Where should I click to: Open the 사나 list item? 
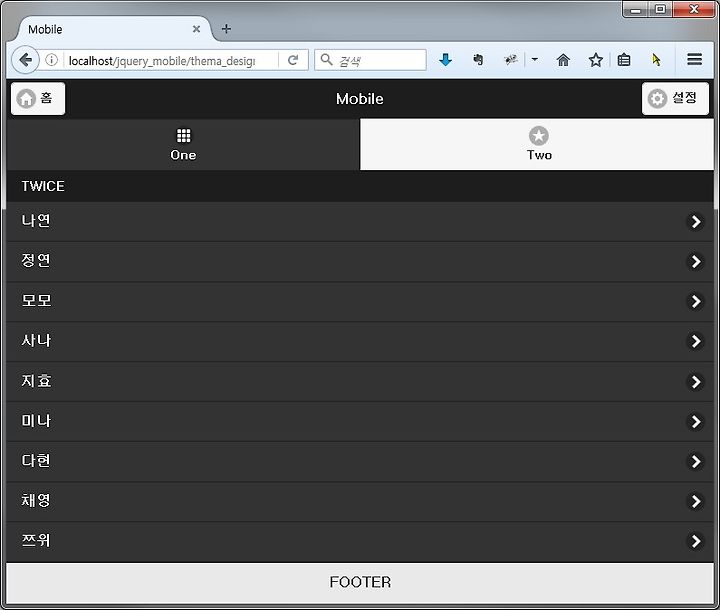point(360,341)
